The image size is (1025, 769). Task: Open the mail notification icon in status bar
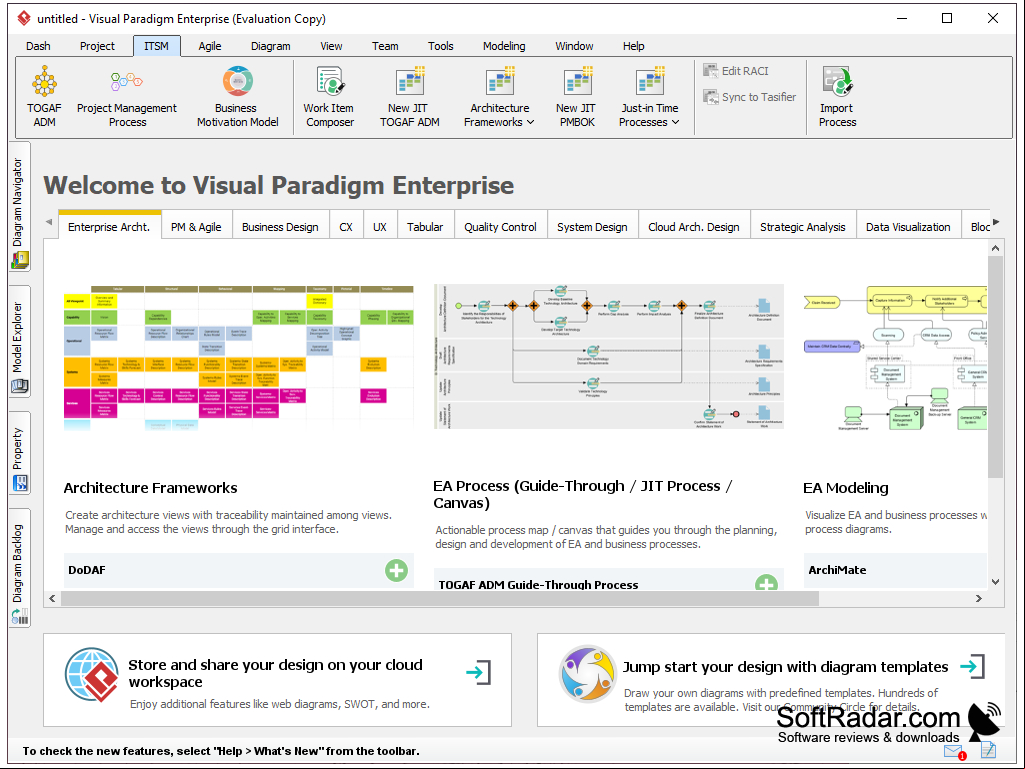coord(954,752)
